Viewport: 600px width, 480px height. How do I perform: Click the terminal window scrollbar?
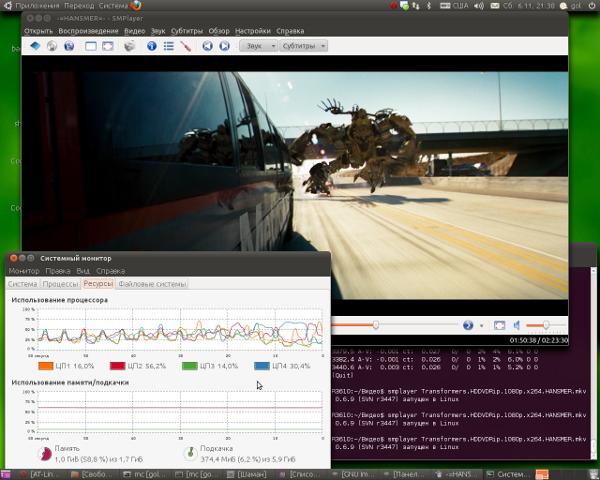(x=593, y=362)
